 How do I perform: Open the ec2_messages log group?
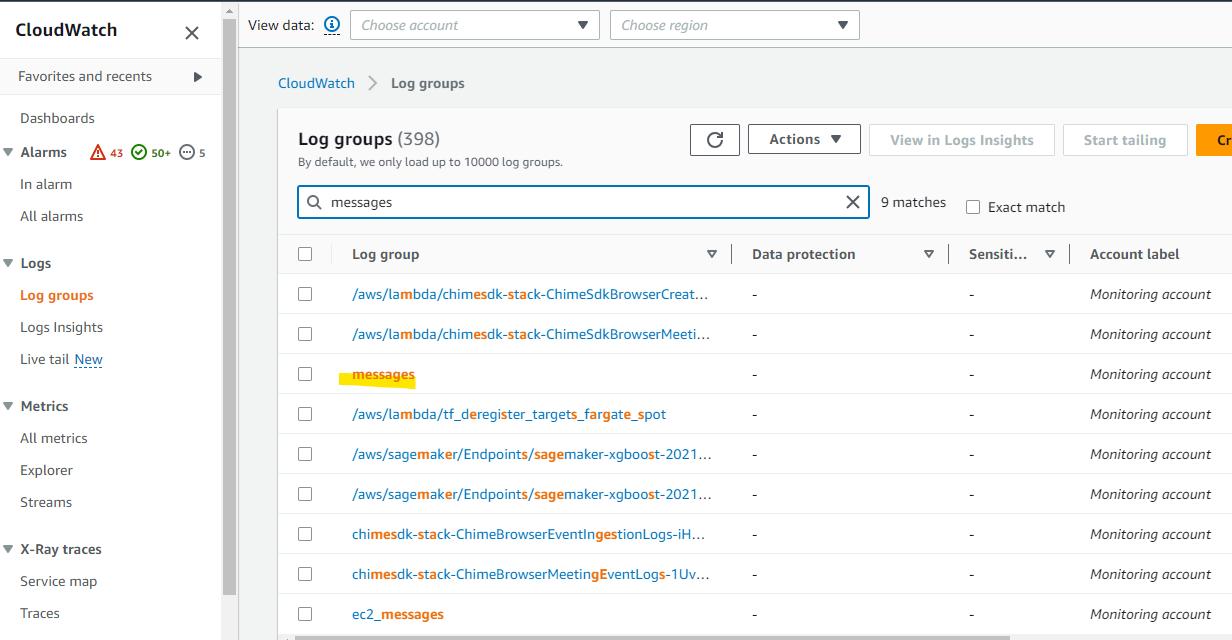click(398, 614)
